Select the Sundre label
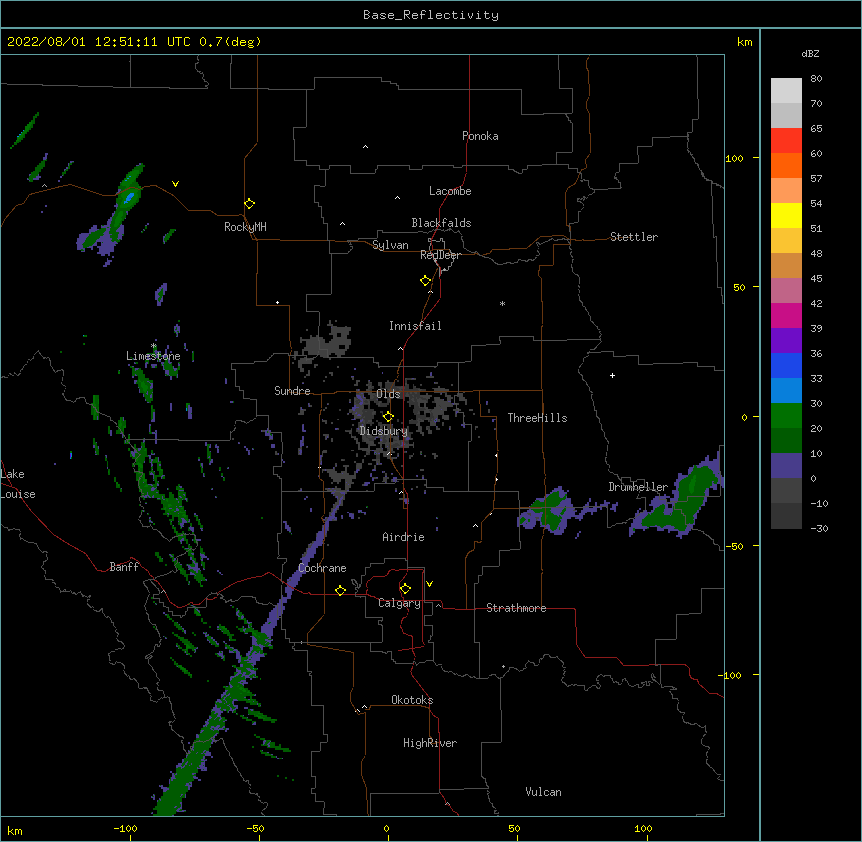This screenshot has height=842, width=862. click(x=292, y=391)
